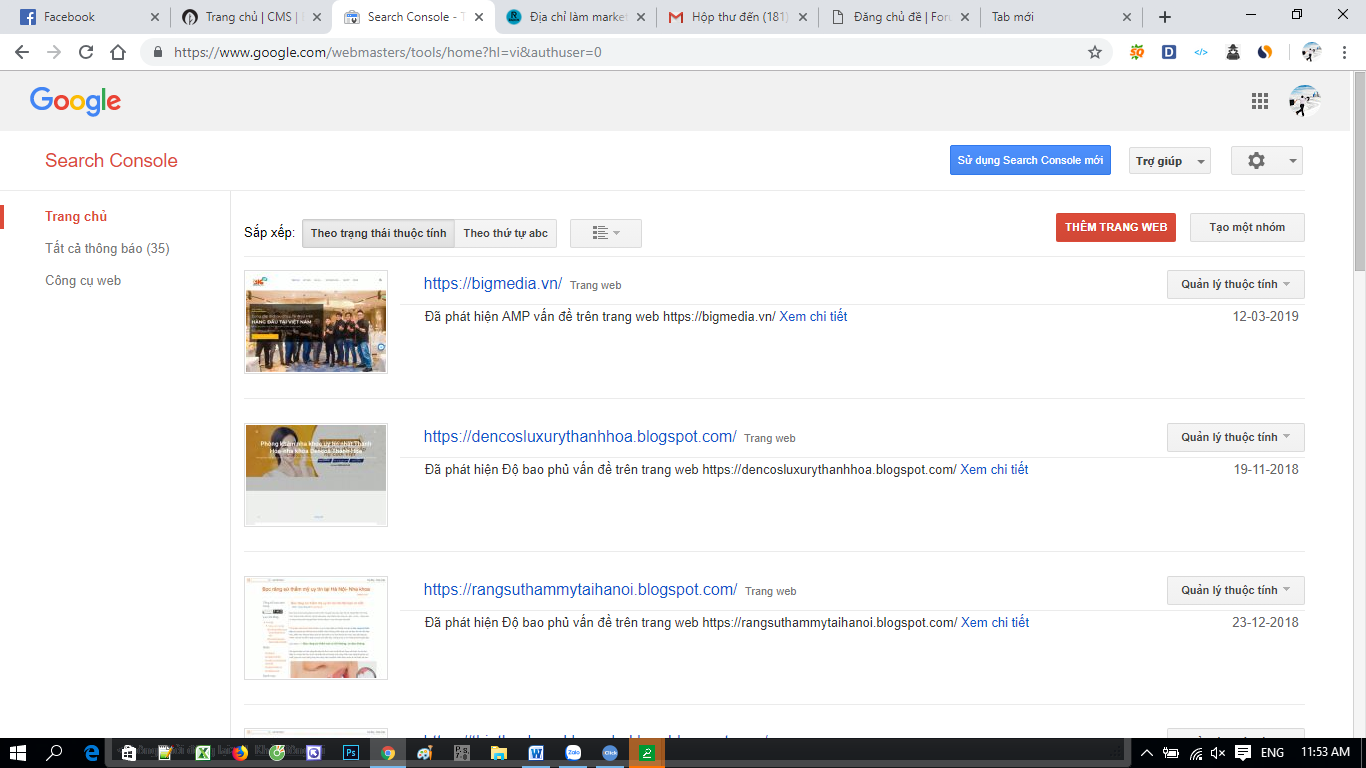The width and height of the screenshot is (1366, 768).
Task: Open a new browser tab
Action: [x=1165, y=17]
